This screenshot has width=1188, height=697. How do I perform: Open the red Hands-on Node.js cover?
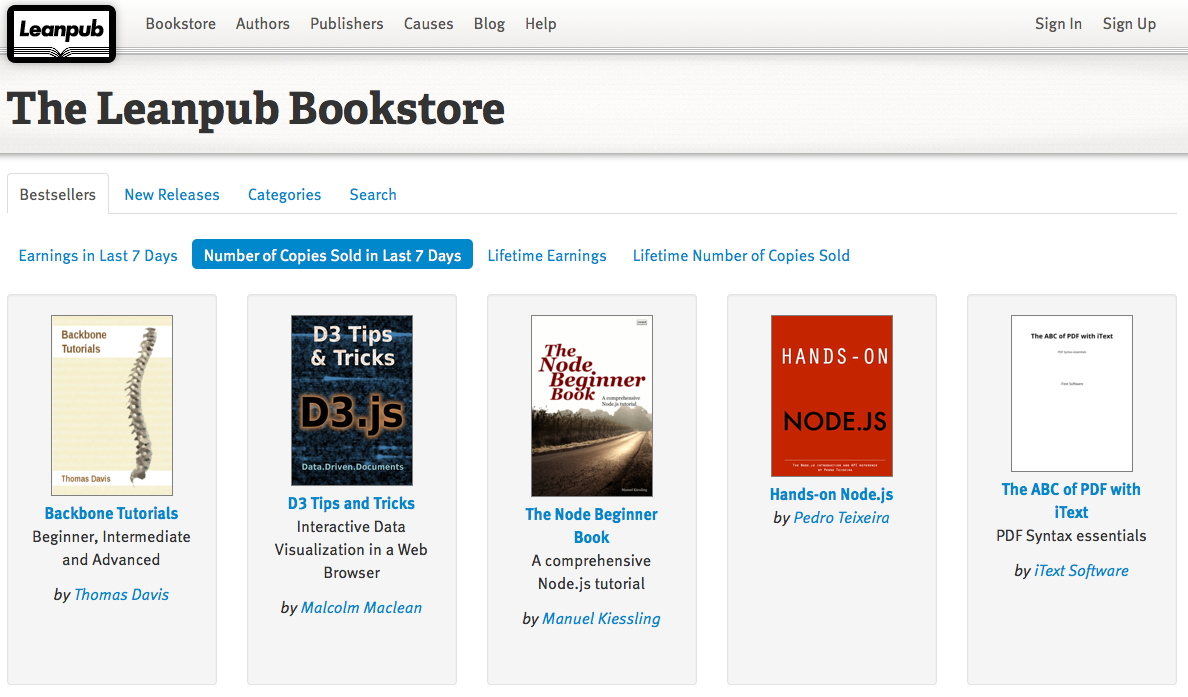click(x=831, y=396)
